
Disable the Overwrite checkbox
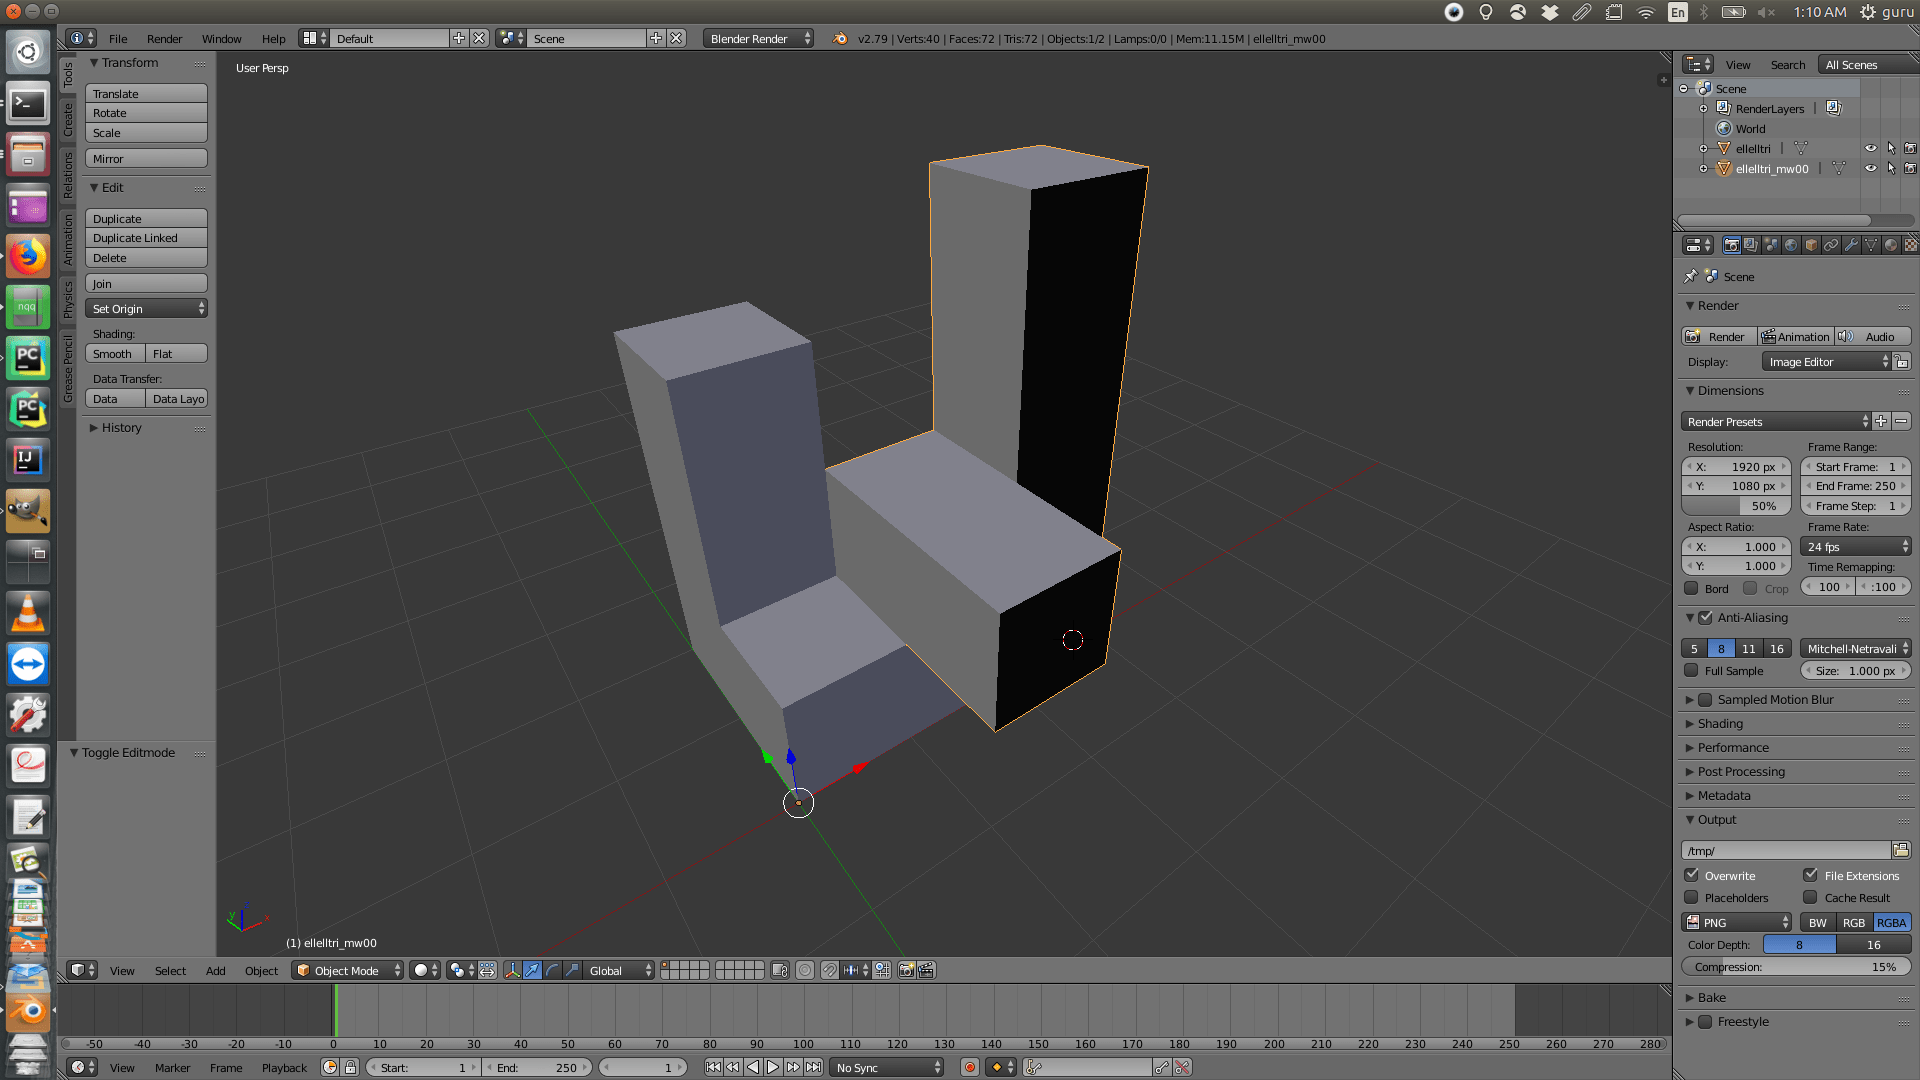coord(1692,875)
